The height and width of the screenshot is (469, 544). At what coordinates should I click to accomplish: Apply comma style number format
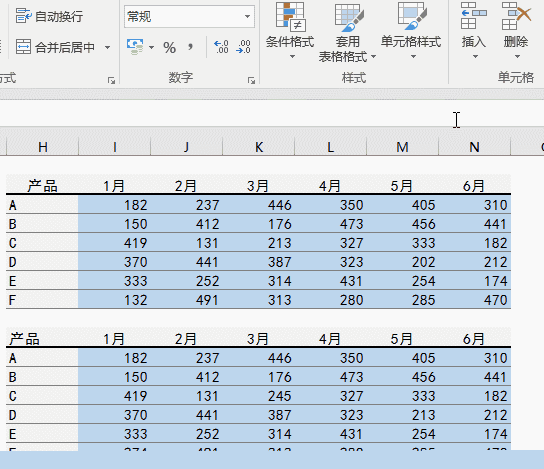pos(190,46)
